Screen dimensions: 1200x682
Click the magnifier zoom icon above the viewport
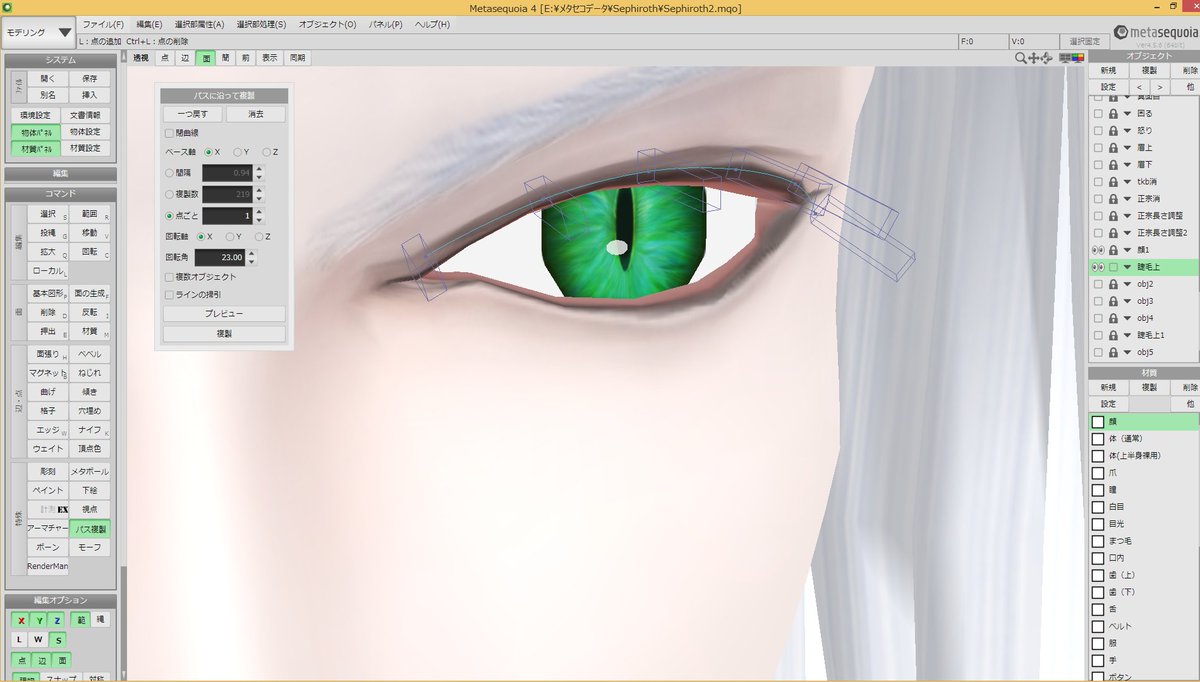point(1020,57)
